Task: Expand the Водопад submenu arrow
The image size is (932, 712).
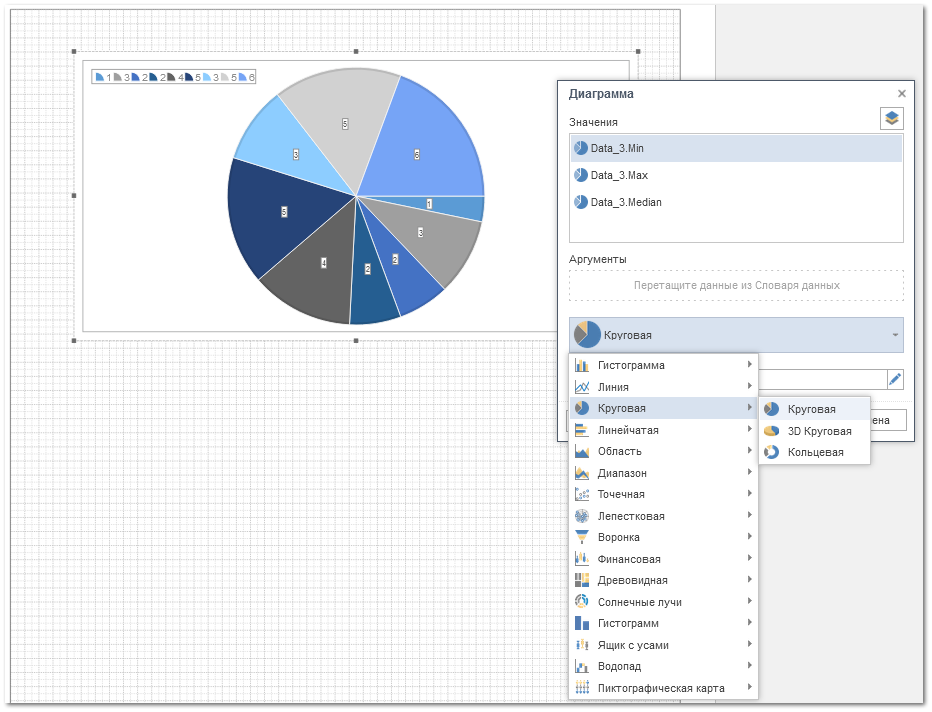Action: (749, 666)
